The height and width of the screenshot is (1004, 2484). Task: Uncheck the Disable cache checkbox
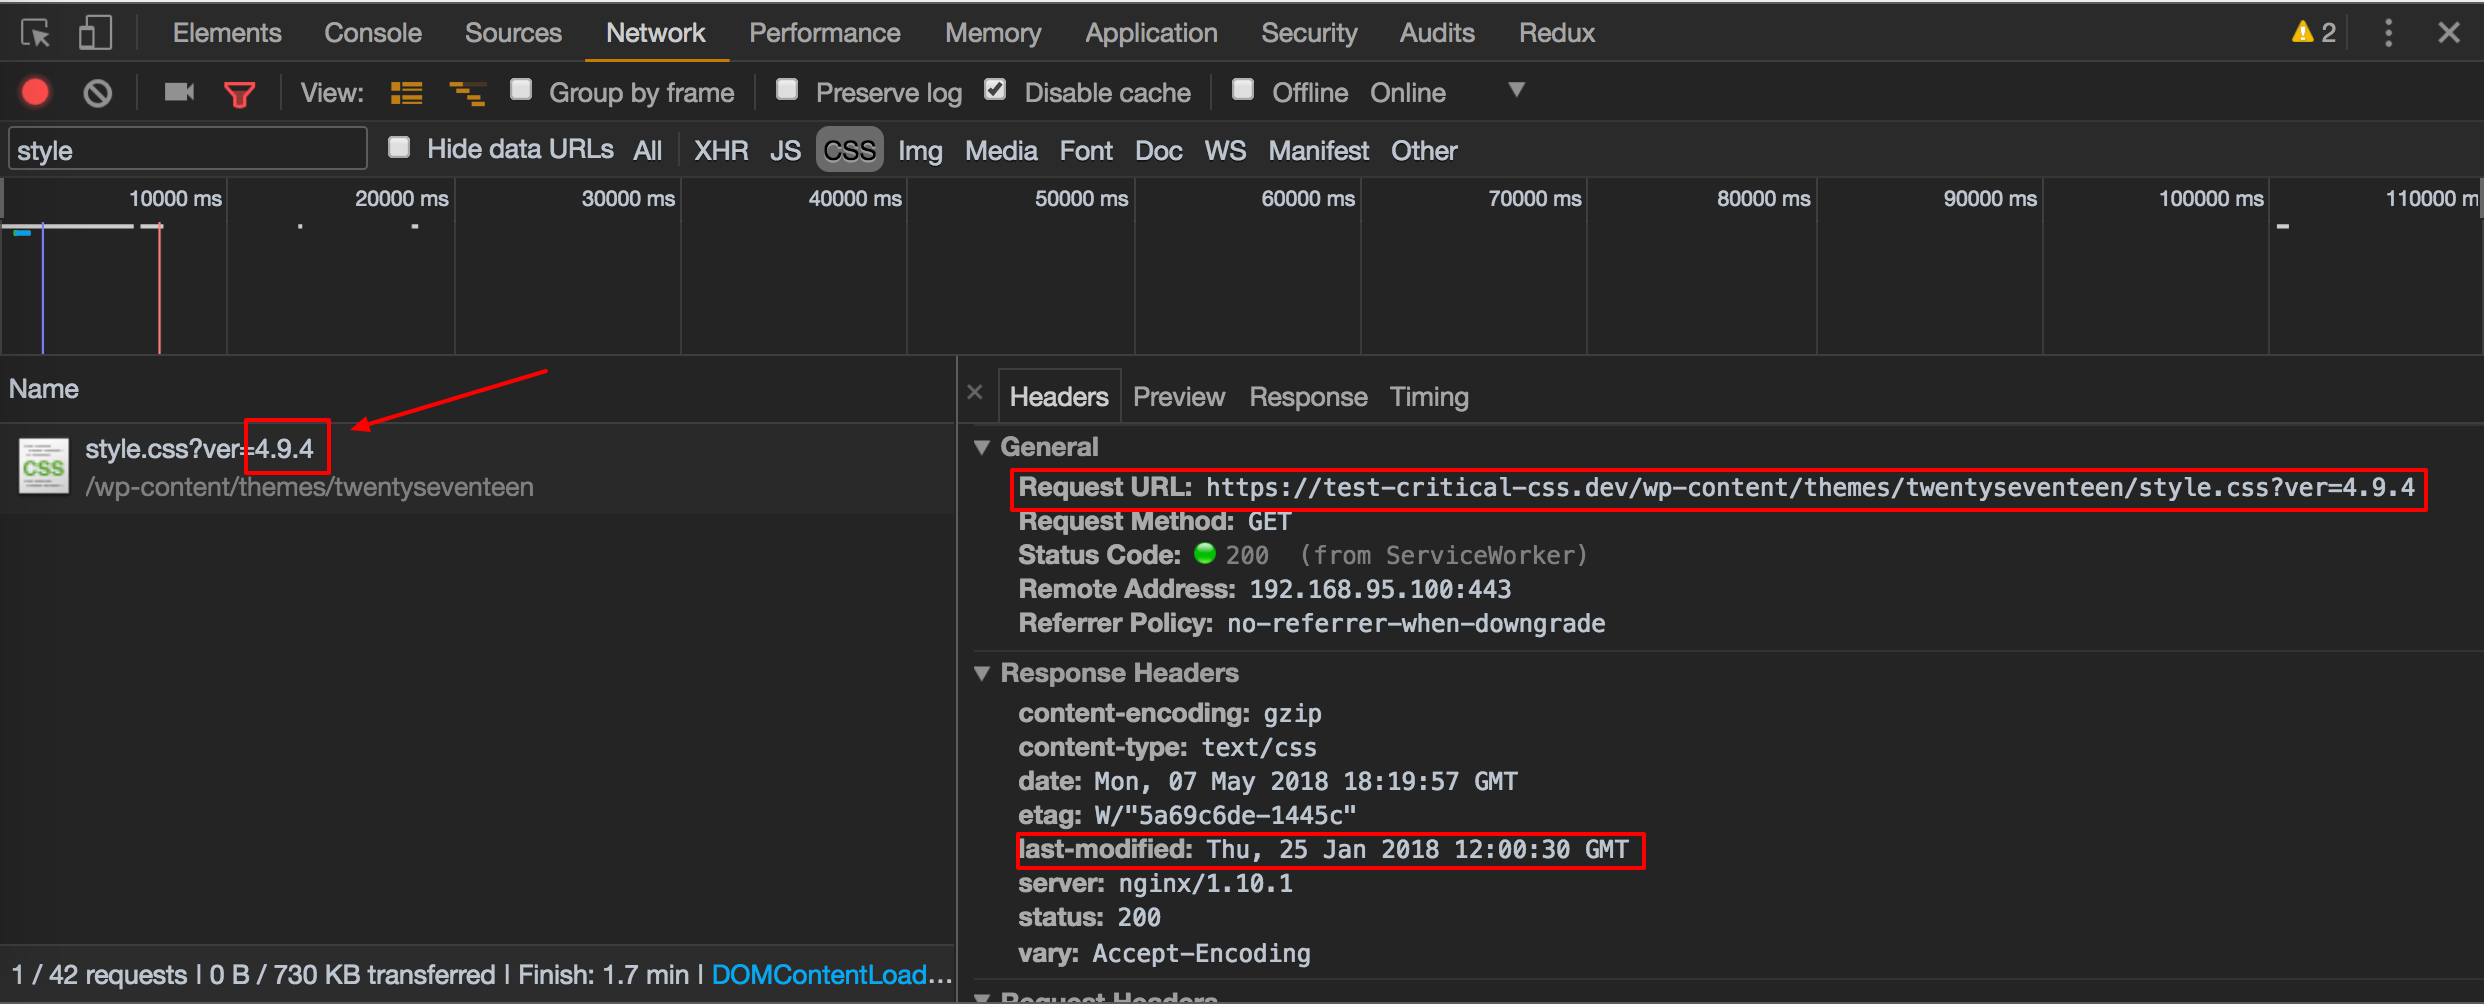995,90
